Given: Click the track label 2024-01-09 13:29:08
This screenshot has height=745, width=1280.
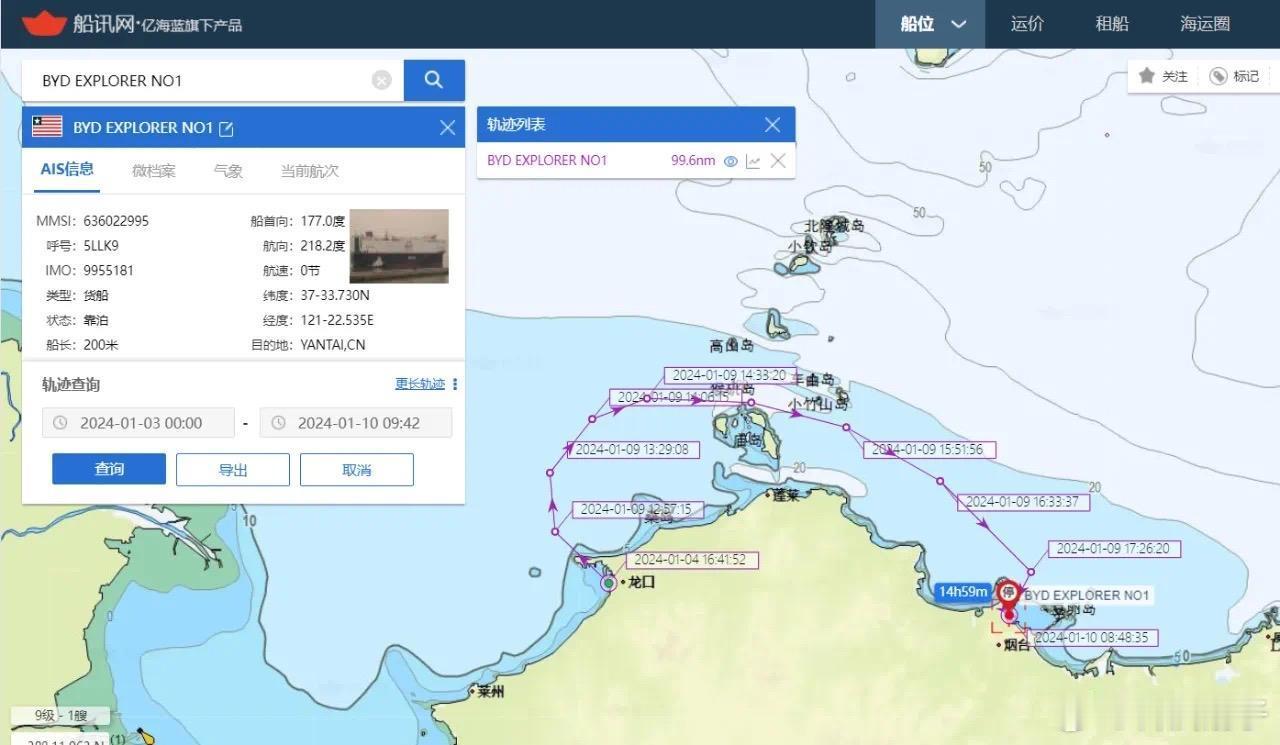Looking at the screenshot, I should (633, 449).
